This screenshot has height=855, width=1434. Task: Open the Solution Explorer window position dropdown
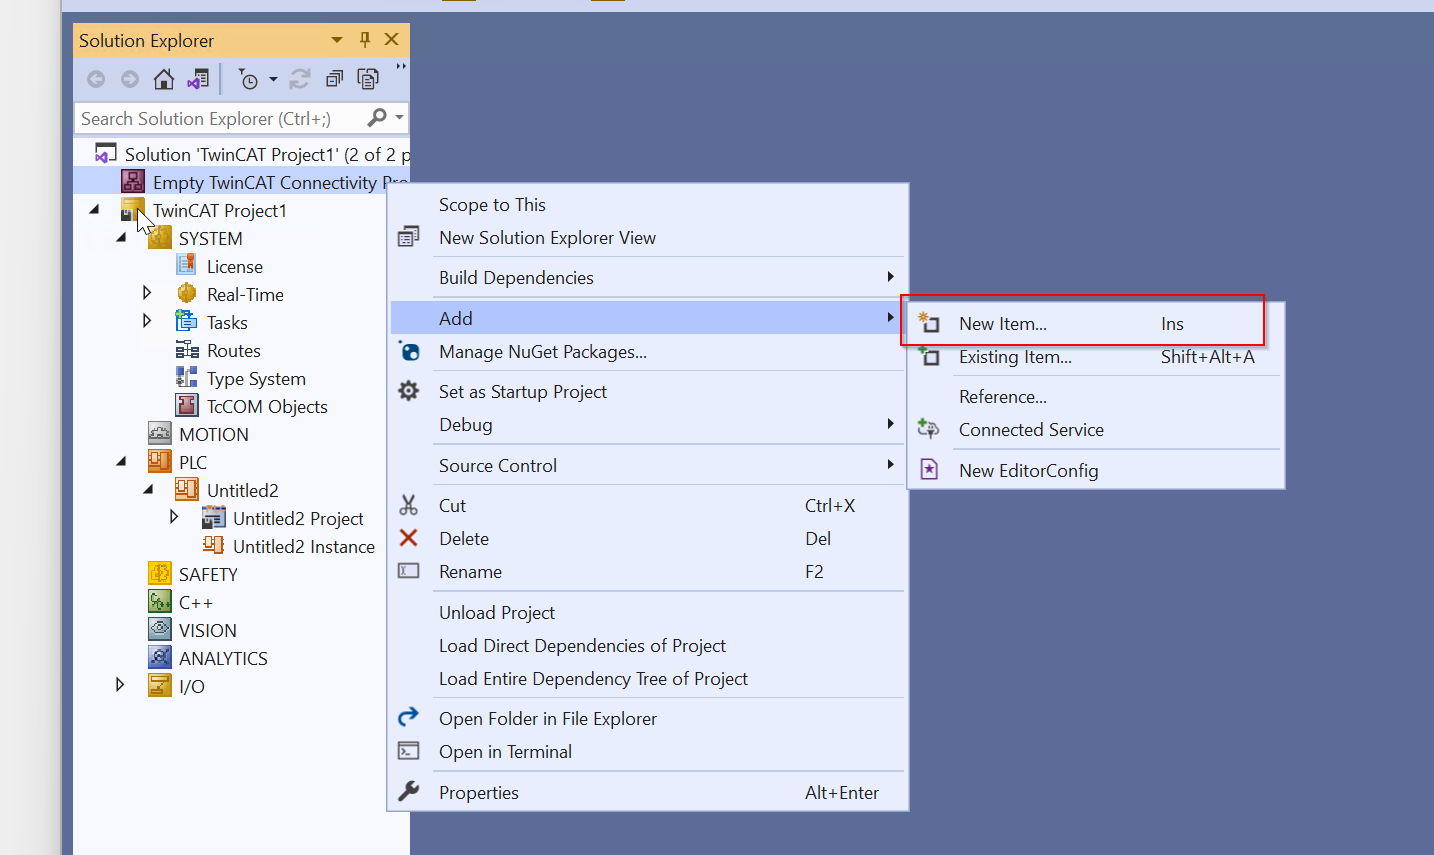point(337,40)
